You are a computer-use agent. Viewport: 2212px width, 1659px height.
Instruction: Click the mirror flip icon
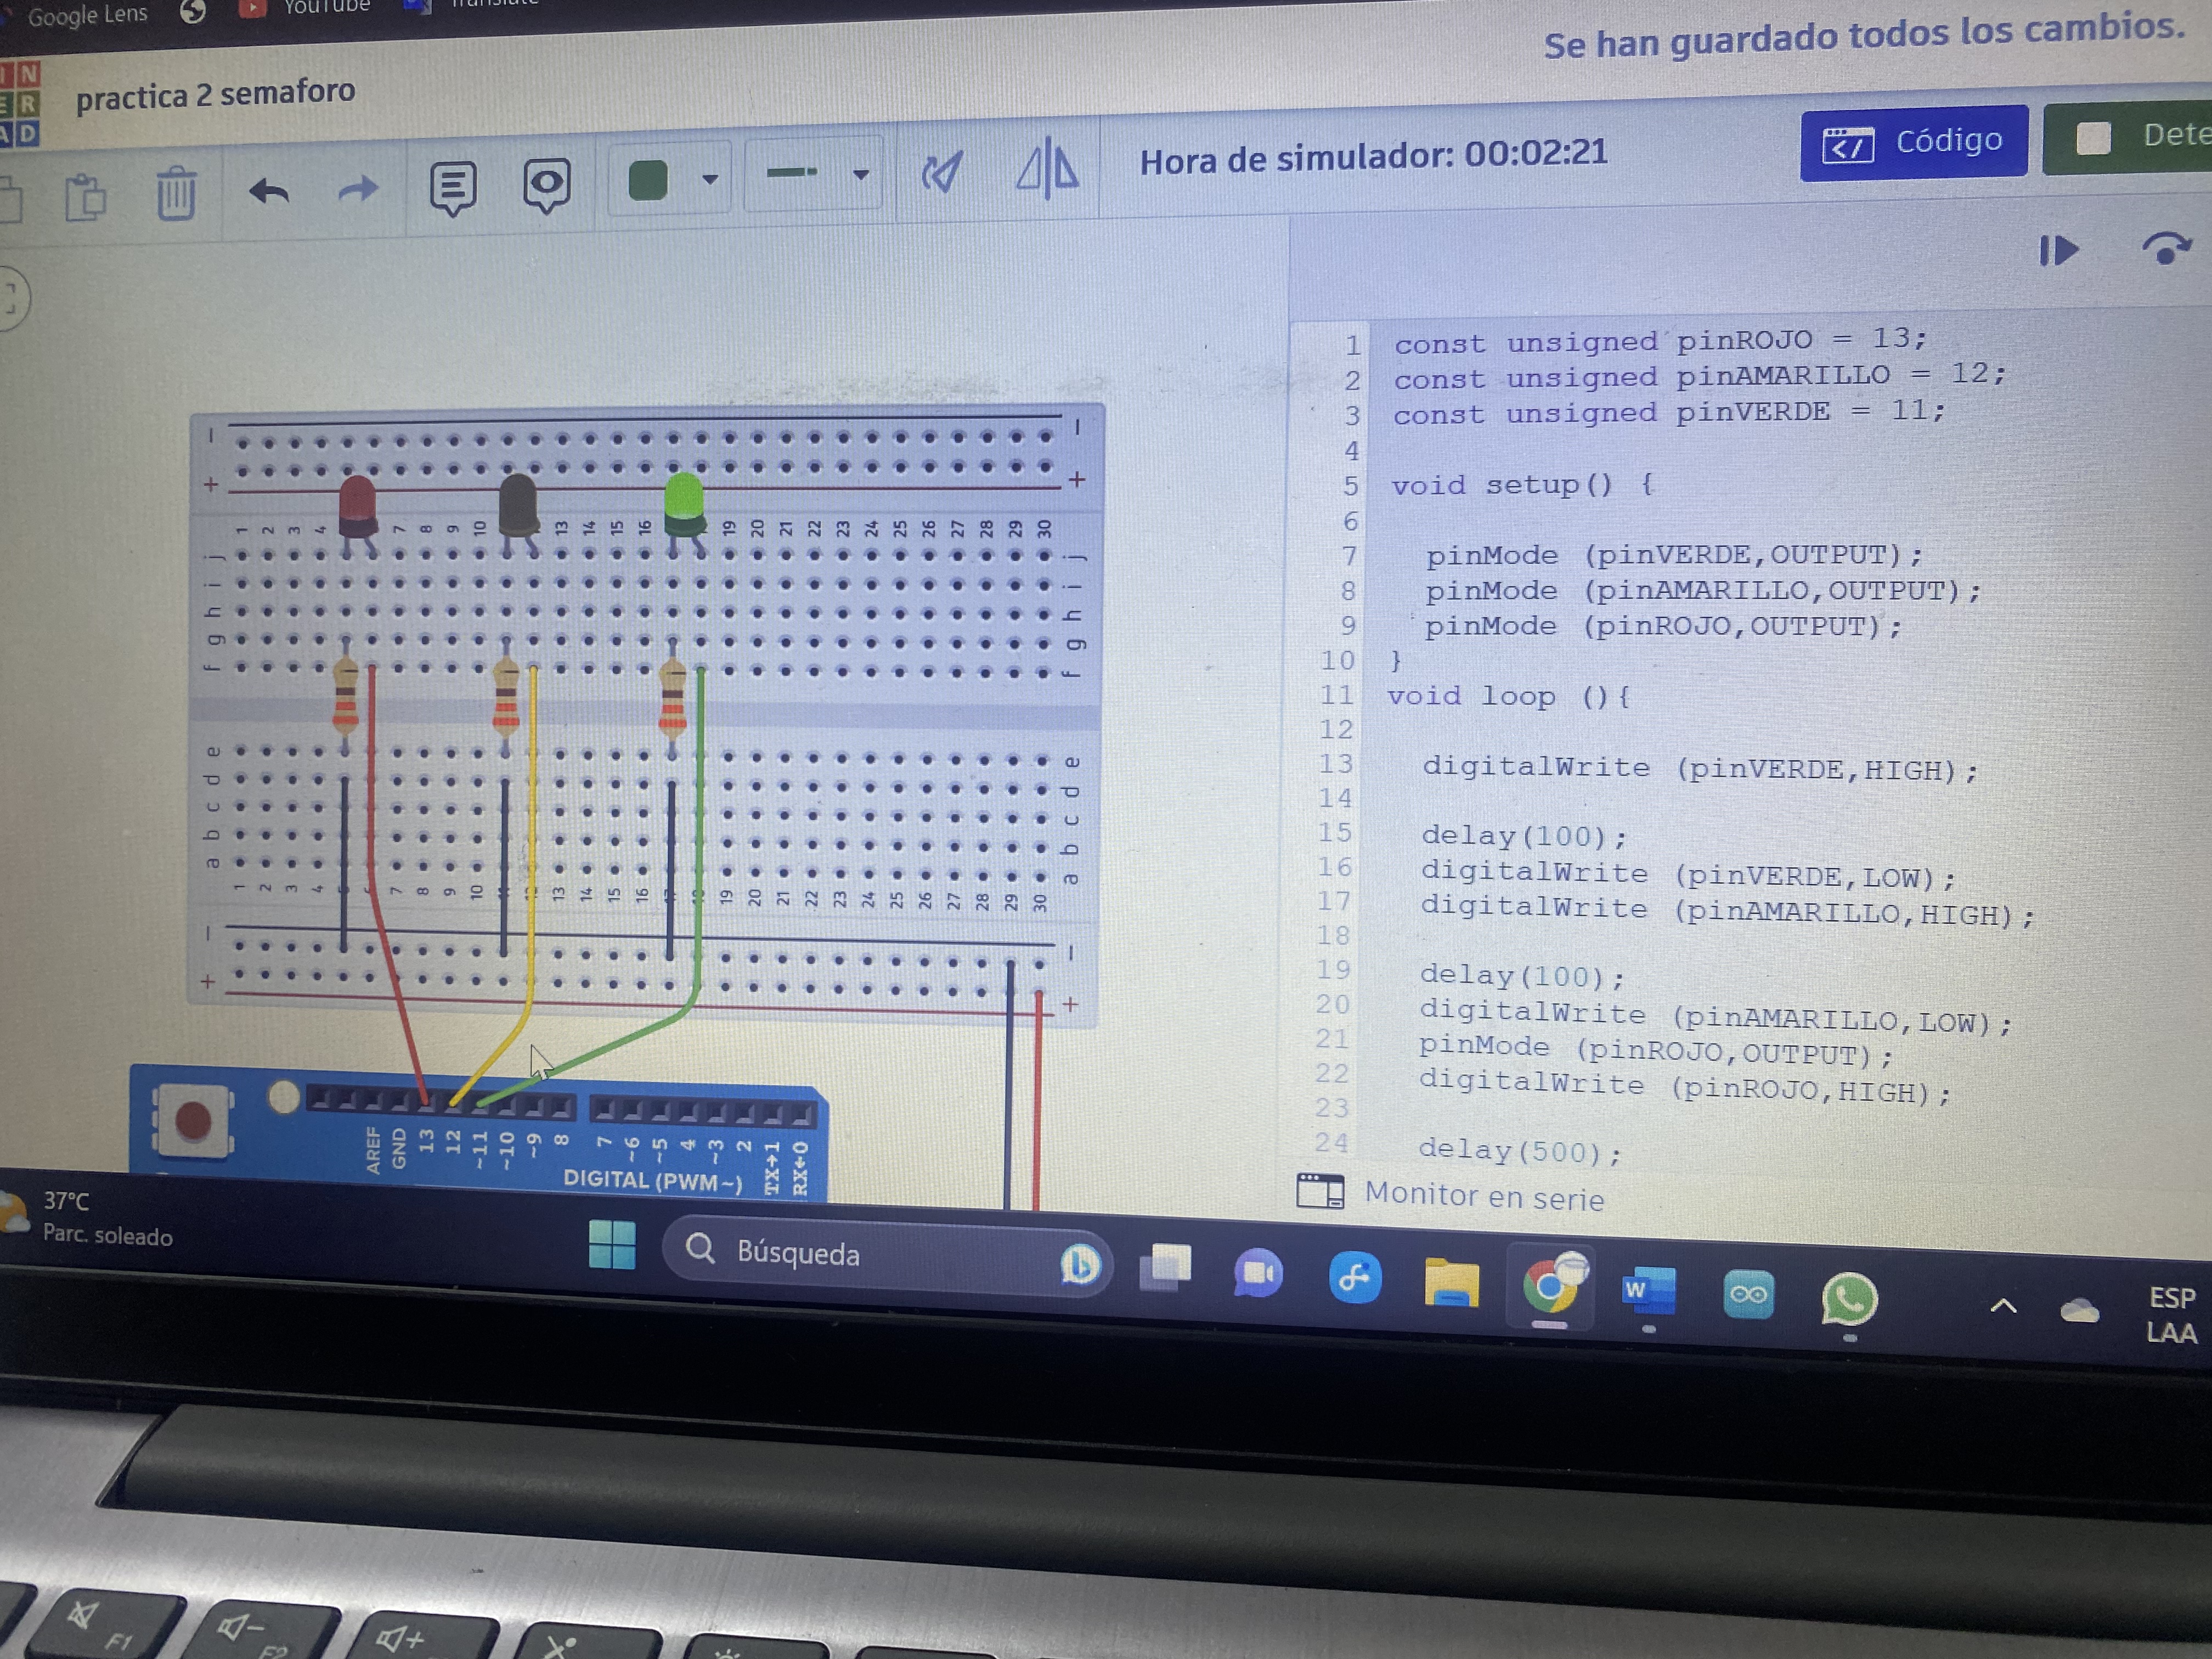pos(1047,169)
